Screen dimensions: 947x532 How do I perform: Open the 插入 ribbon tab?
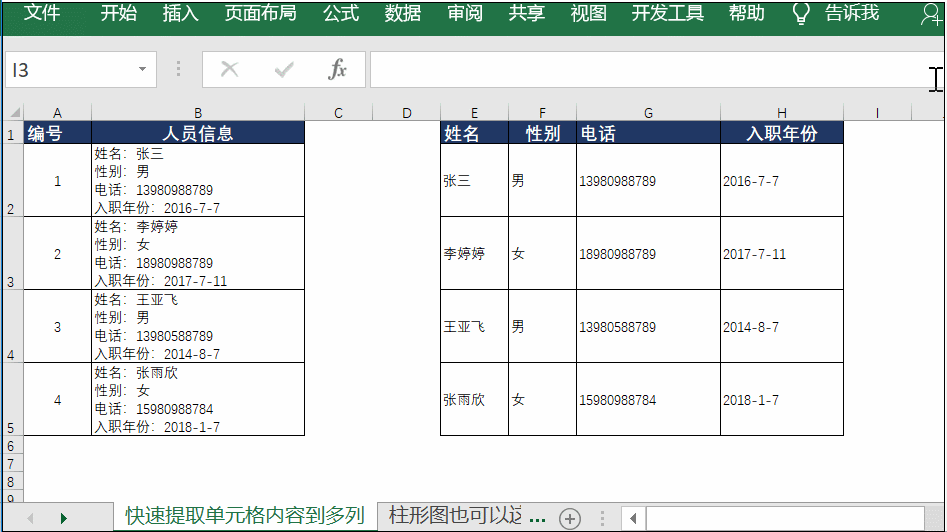tap(180, 13)
